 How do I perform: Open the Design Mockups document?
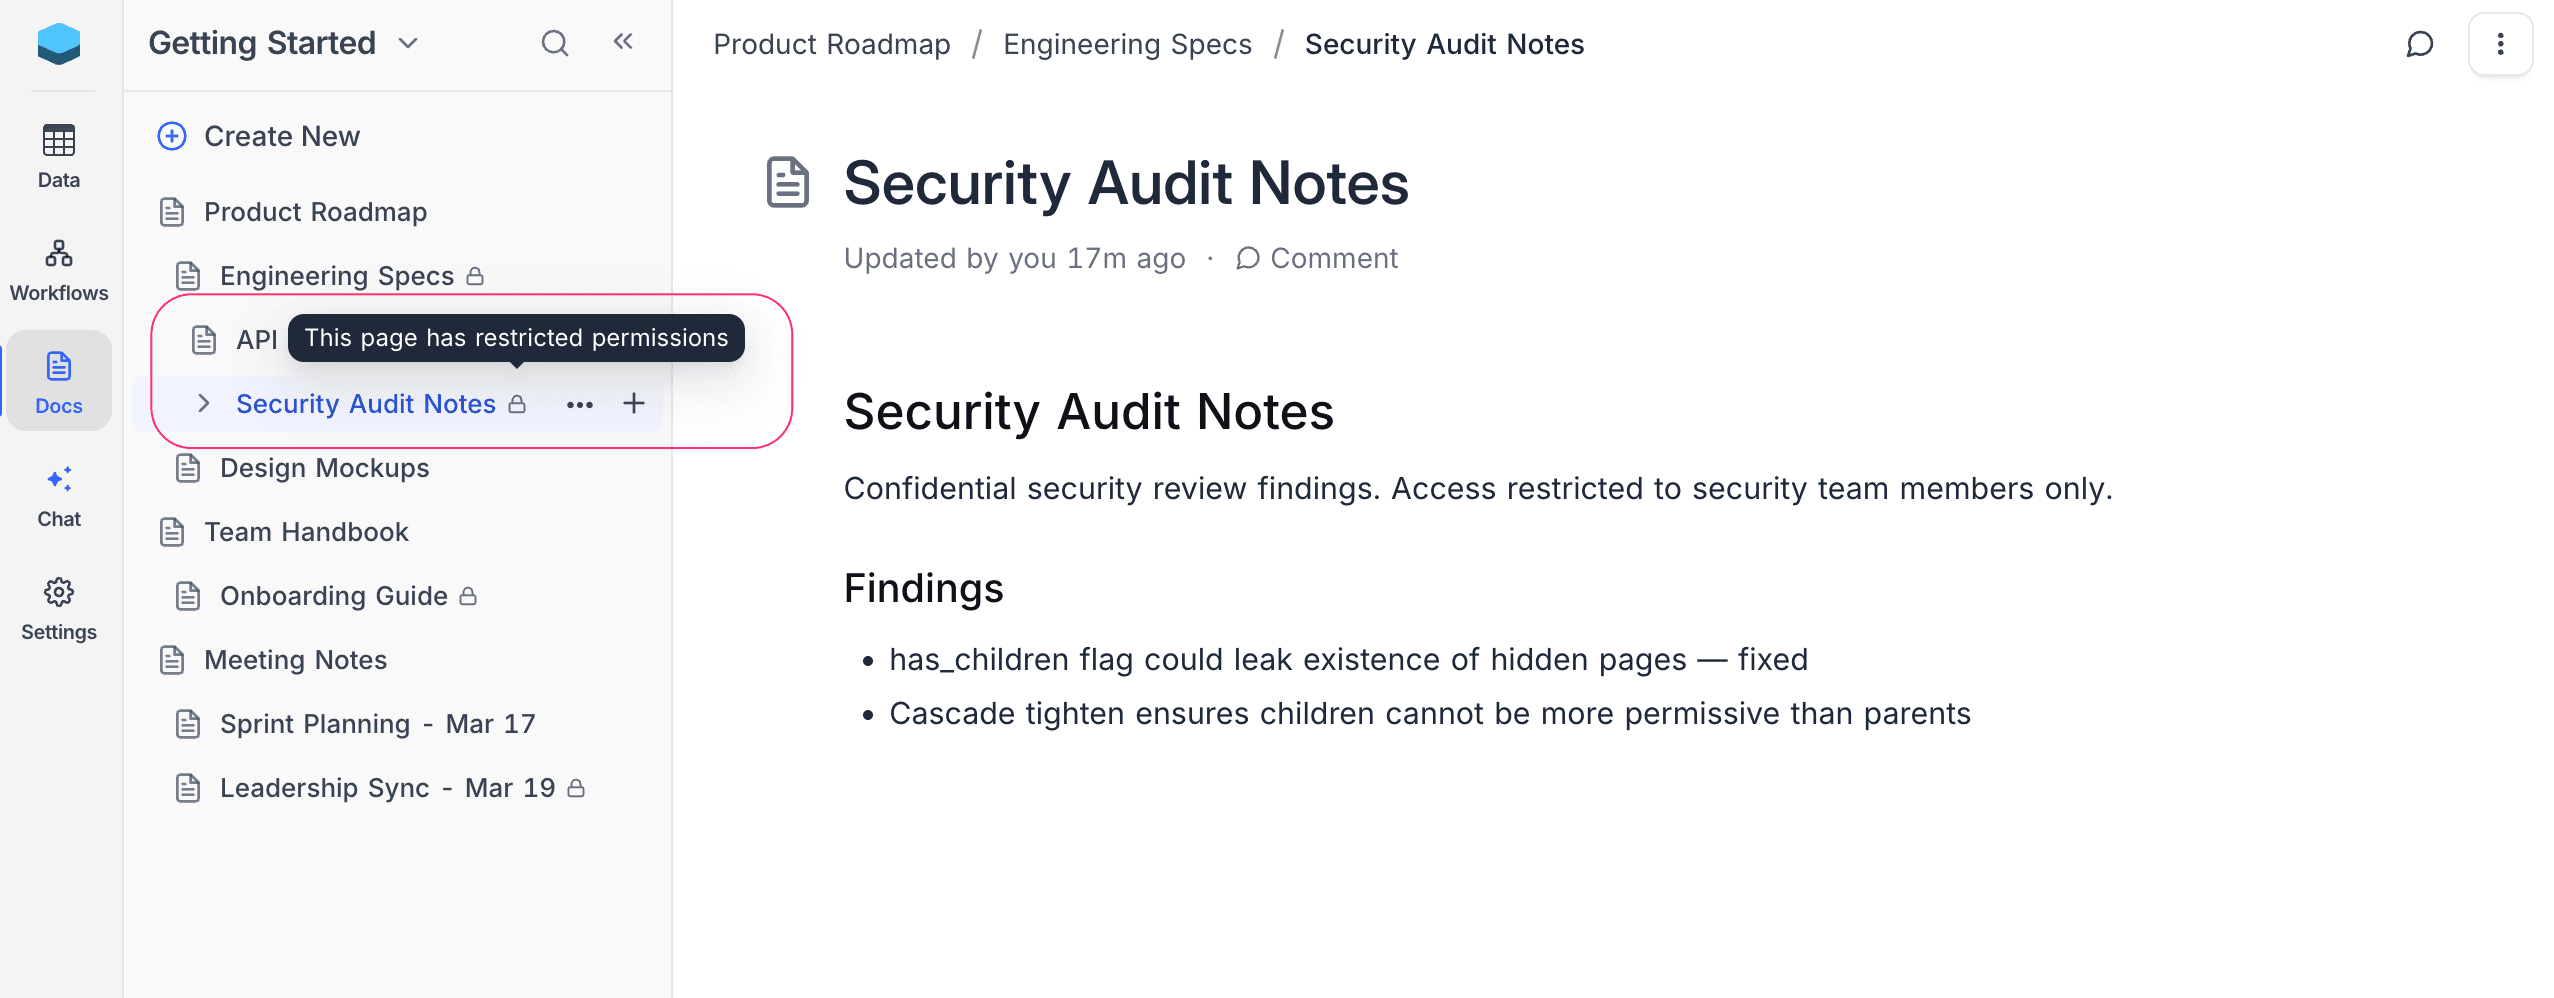324,467
